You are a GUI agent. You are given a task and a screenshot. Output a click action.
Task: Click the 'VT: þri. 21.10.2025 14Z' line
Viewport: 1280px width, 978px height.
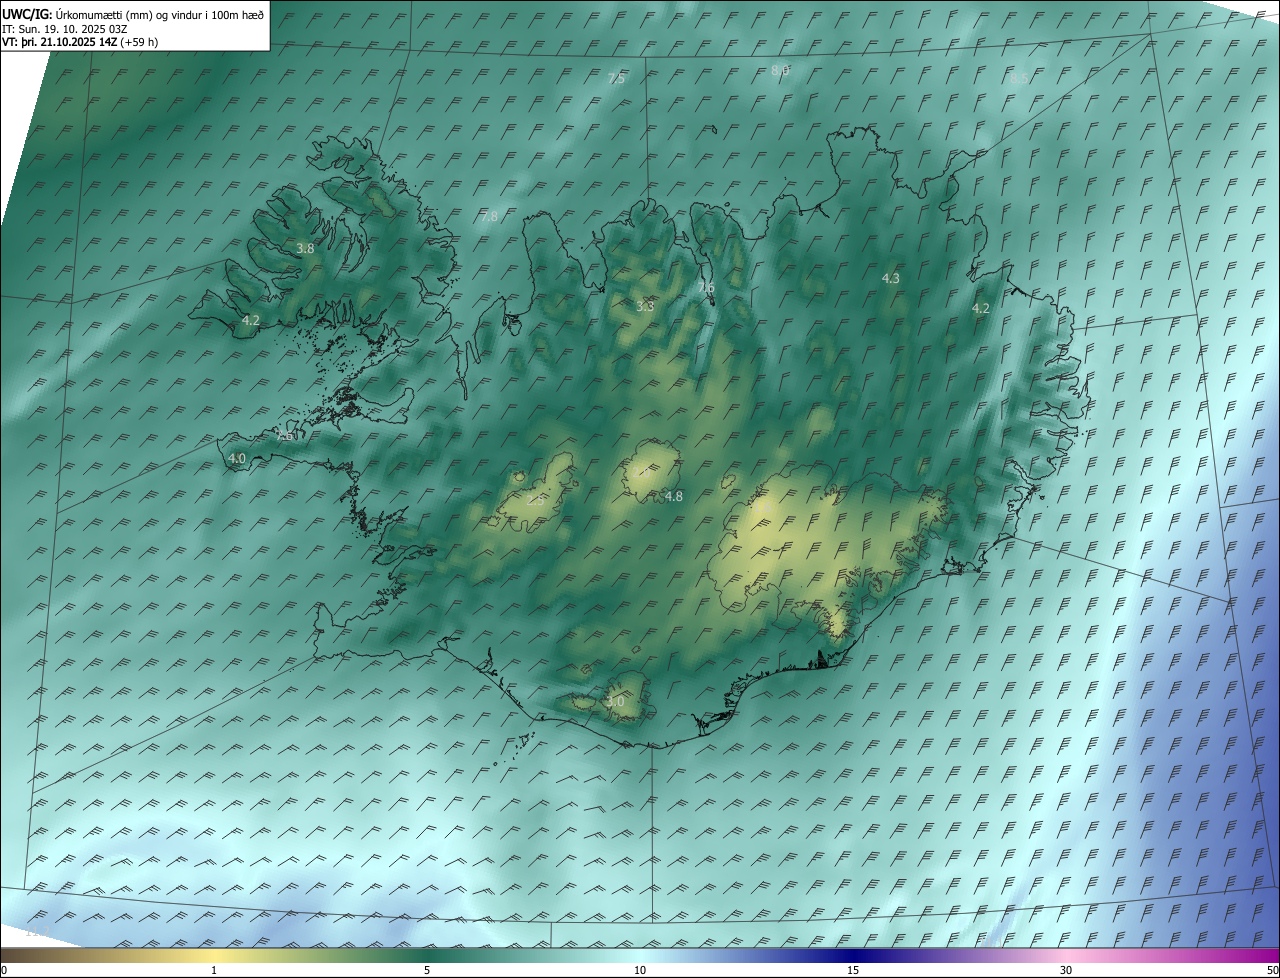pos(60,42)
